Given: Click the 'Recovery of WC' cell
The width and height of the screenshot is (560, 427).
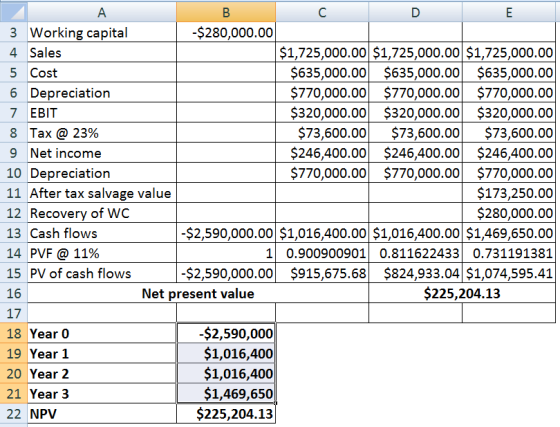Looking at the screenshot, I should [x=102, y=213].
